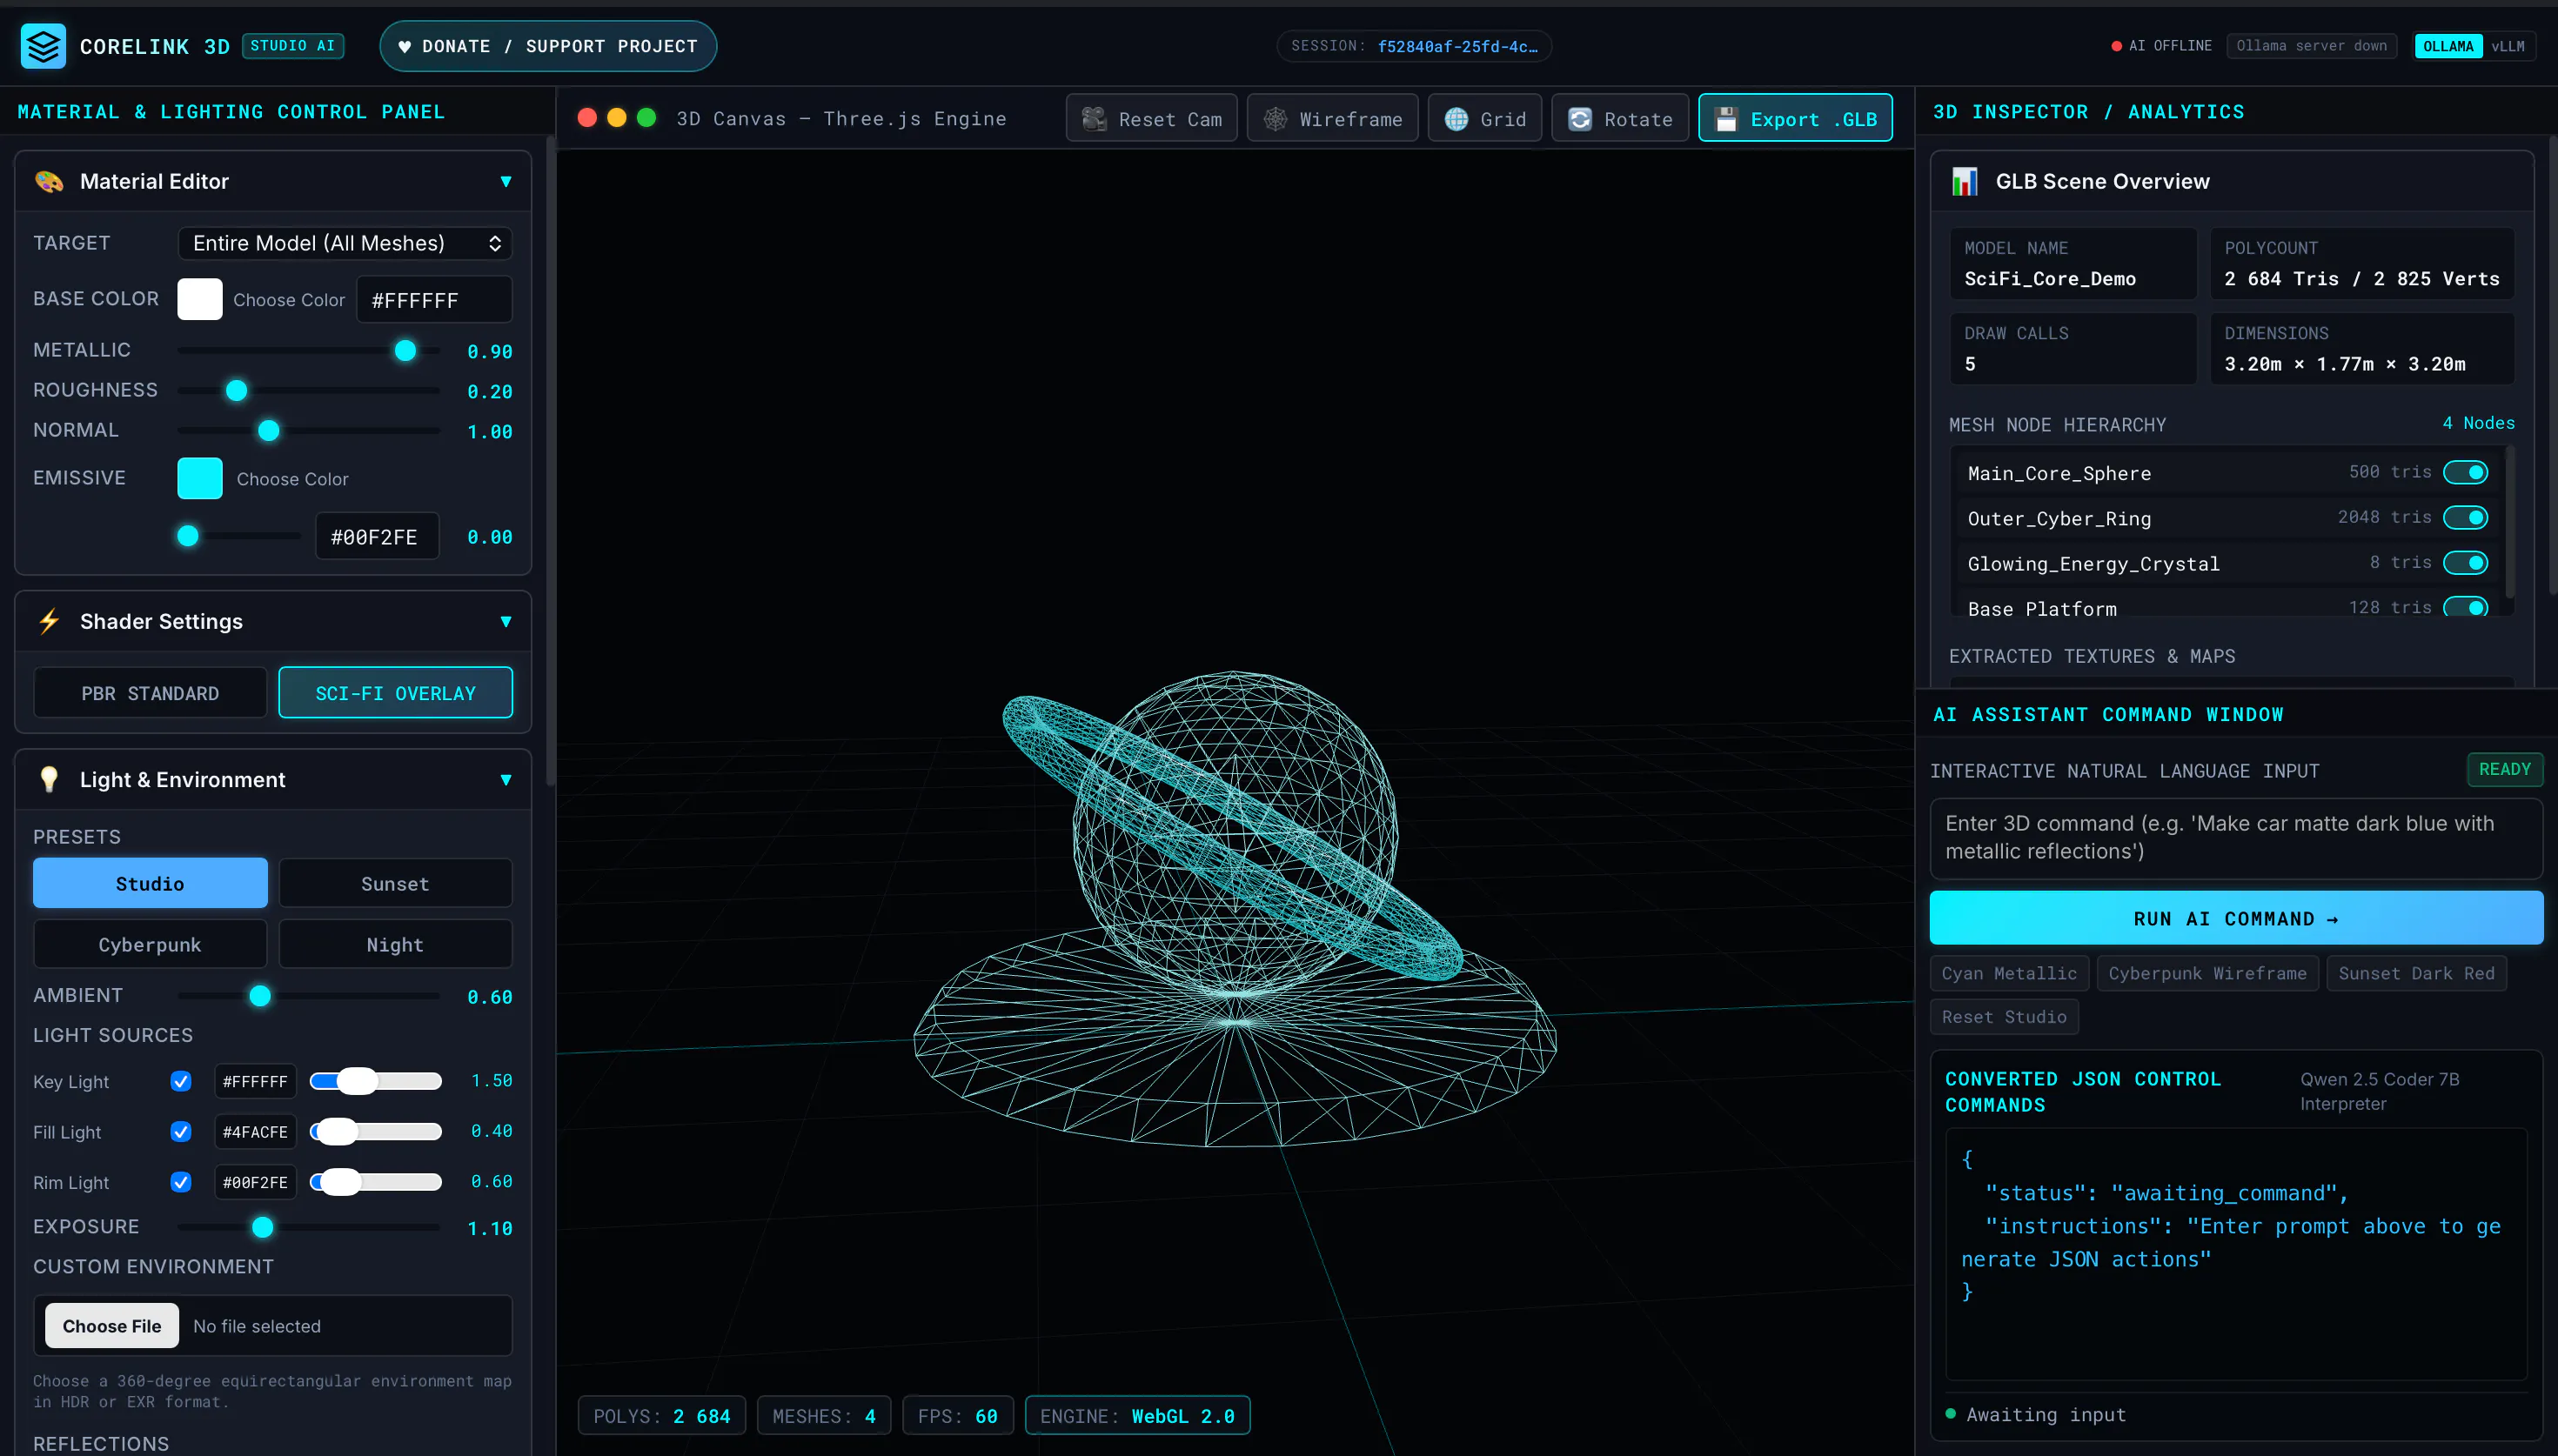Click the red AI Offline status dot
Screen dimensions: 2558x1456
[2116, 46]
